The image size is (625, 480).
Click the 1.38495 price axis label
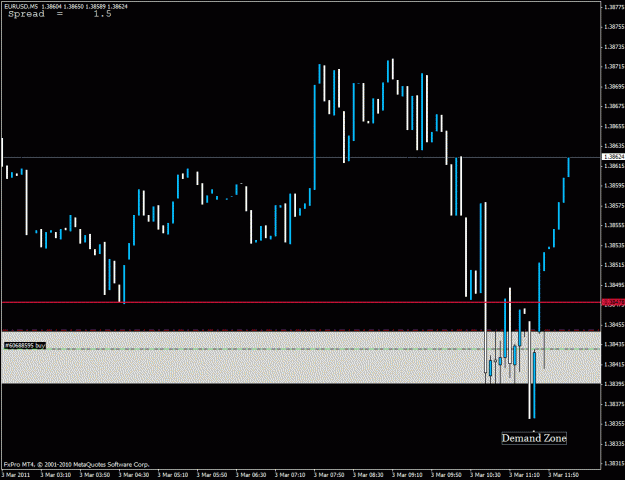coord(614,285)
